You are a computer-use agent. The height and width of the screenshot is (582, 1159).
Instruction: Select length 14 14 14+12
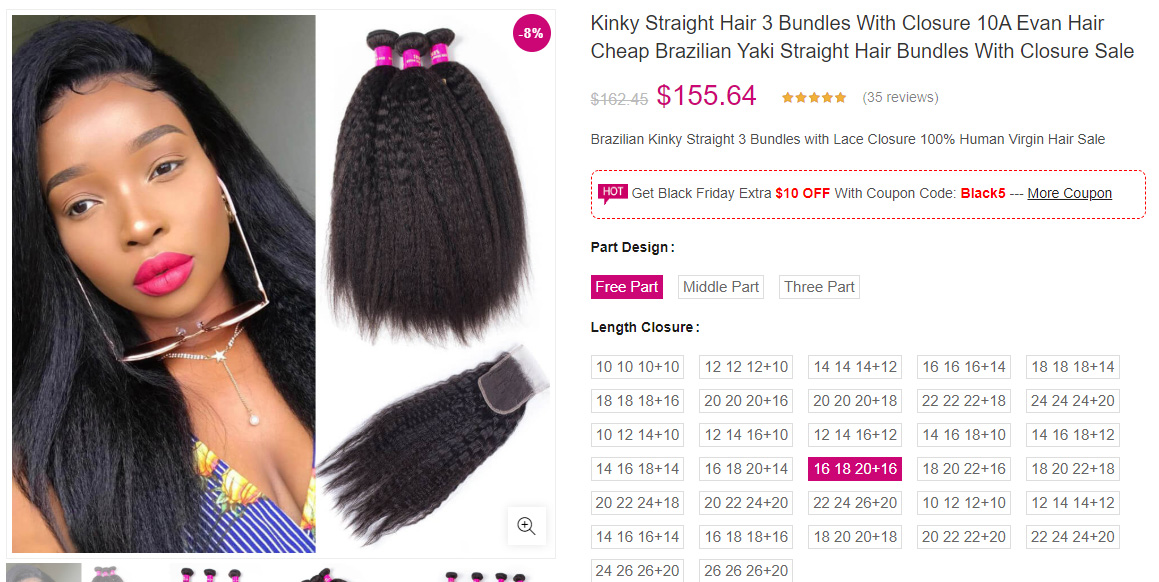tap(855, 367)
